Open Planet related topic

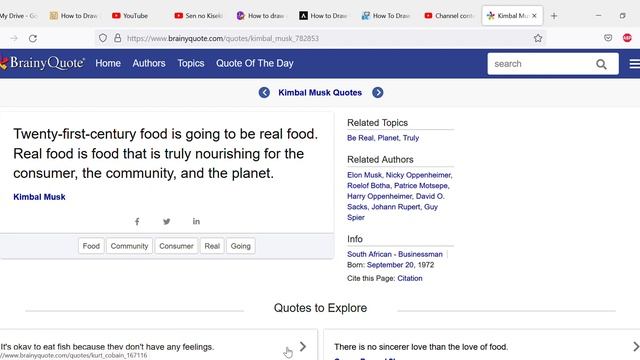click(x=388, y=138)
